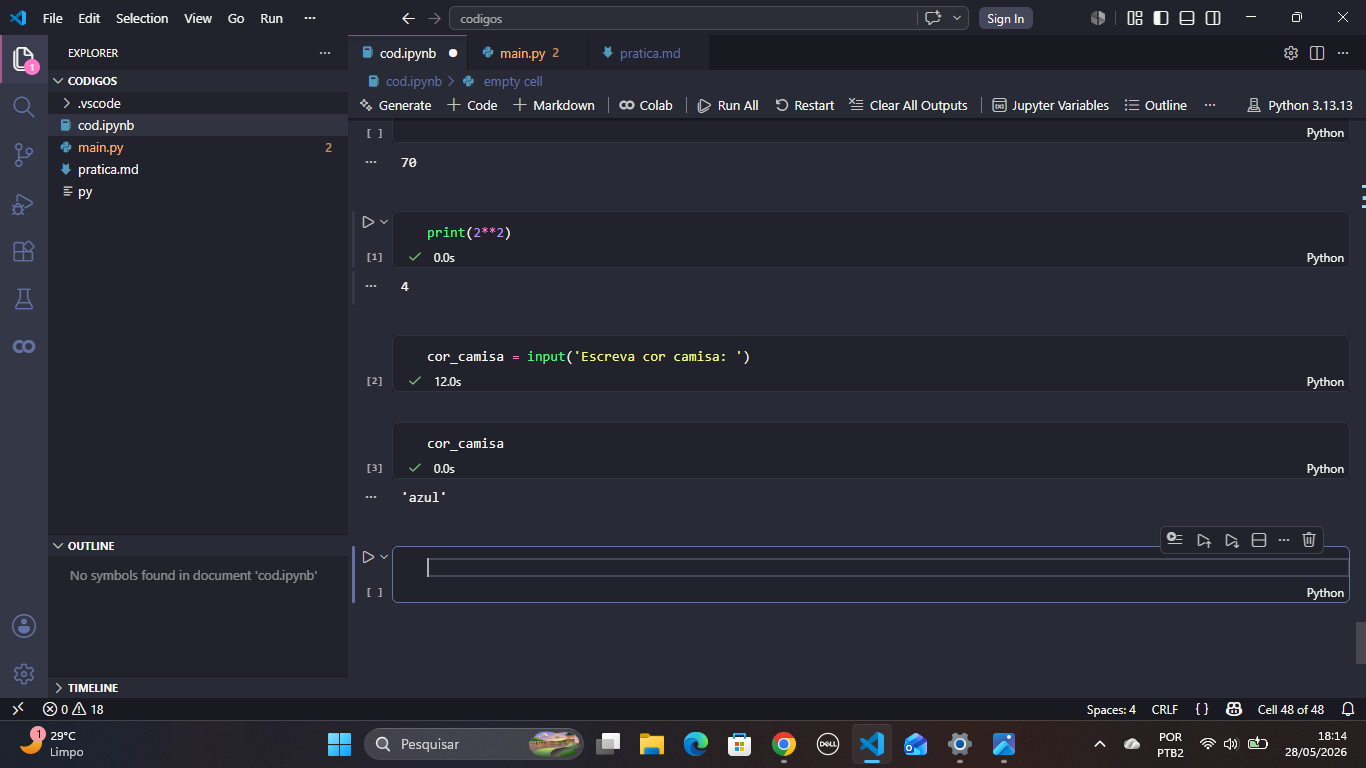Click Generate in notebook toolbar
This screenshot has height=768, width=1366.
click(395, 105)
